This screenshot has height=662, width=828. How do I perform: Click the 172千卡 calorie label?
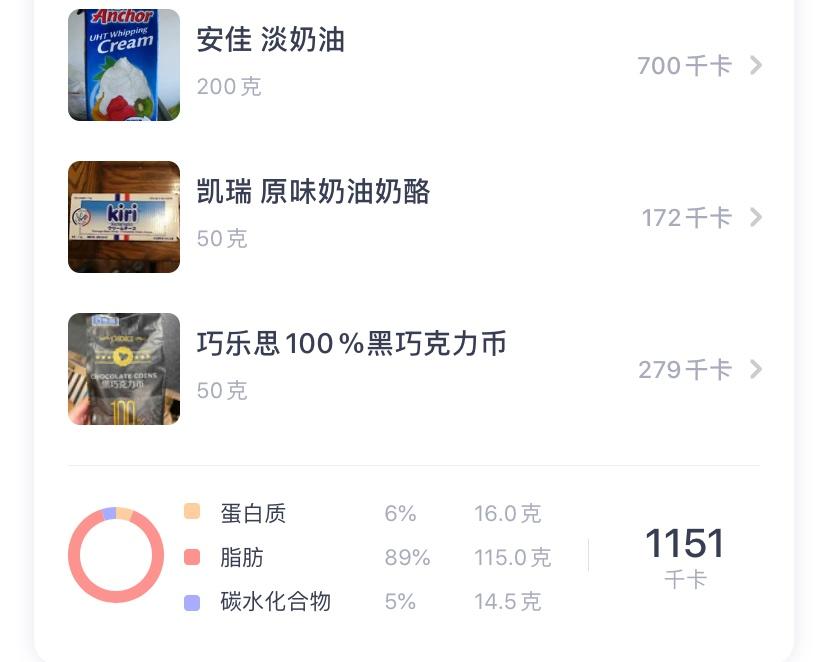click(685, 217)
